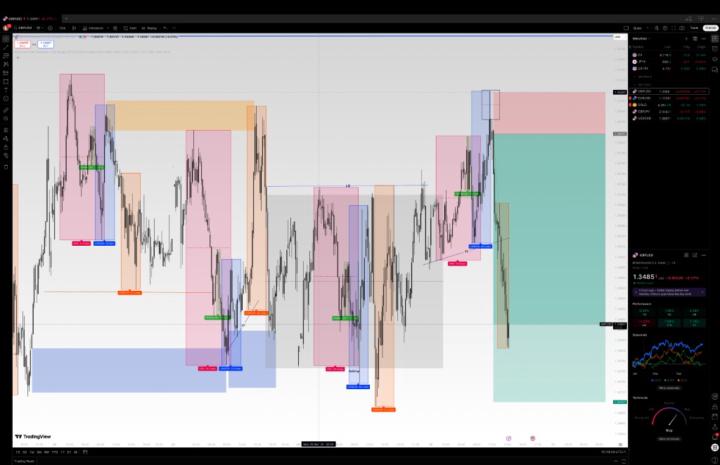Open details panel more options dots
720x465 pixels.
(703, 255)
